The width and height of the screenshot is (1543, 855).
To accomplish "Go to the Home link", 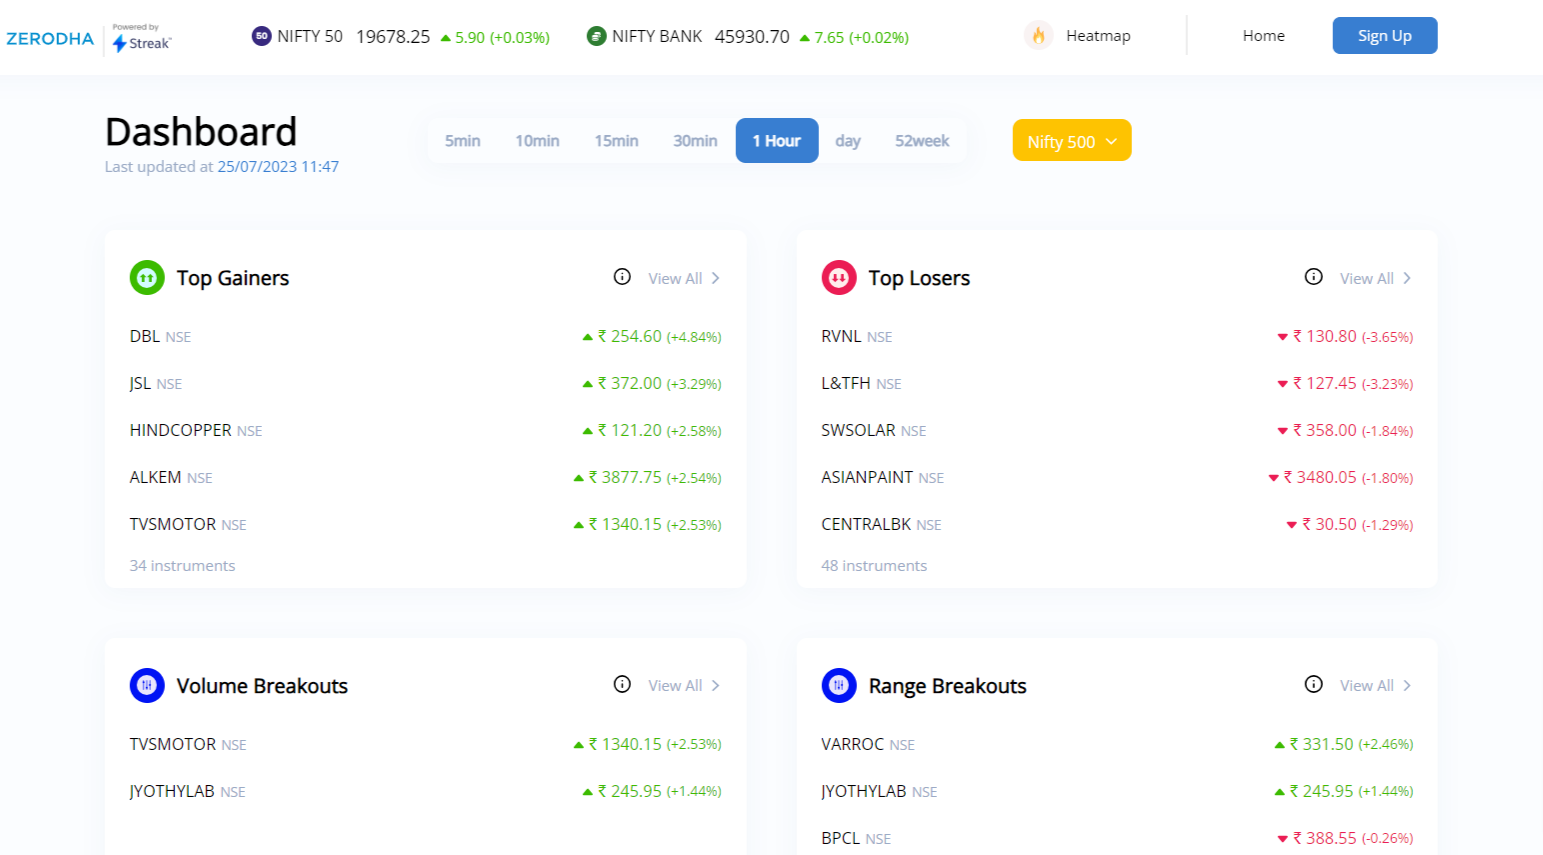I will tap(1264, 36).
